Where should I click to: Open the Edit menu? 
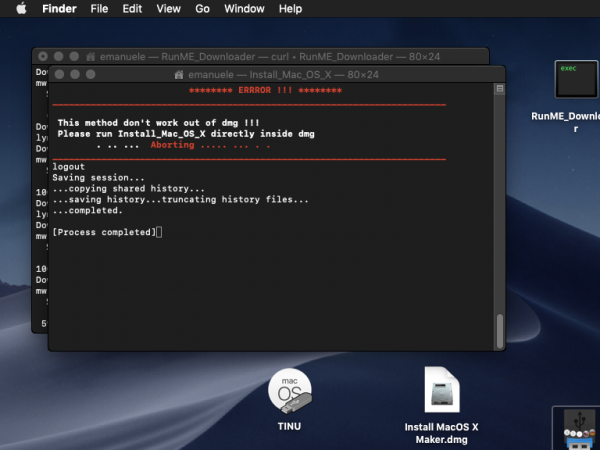tap(132, 8)
